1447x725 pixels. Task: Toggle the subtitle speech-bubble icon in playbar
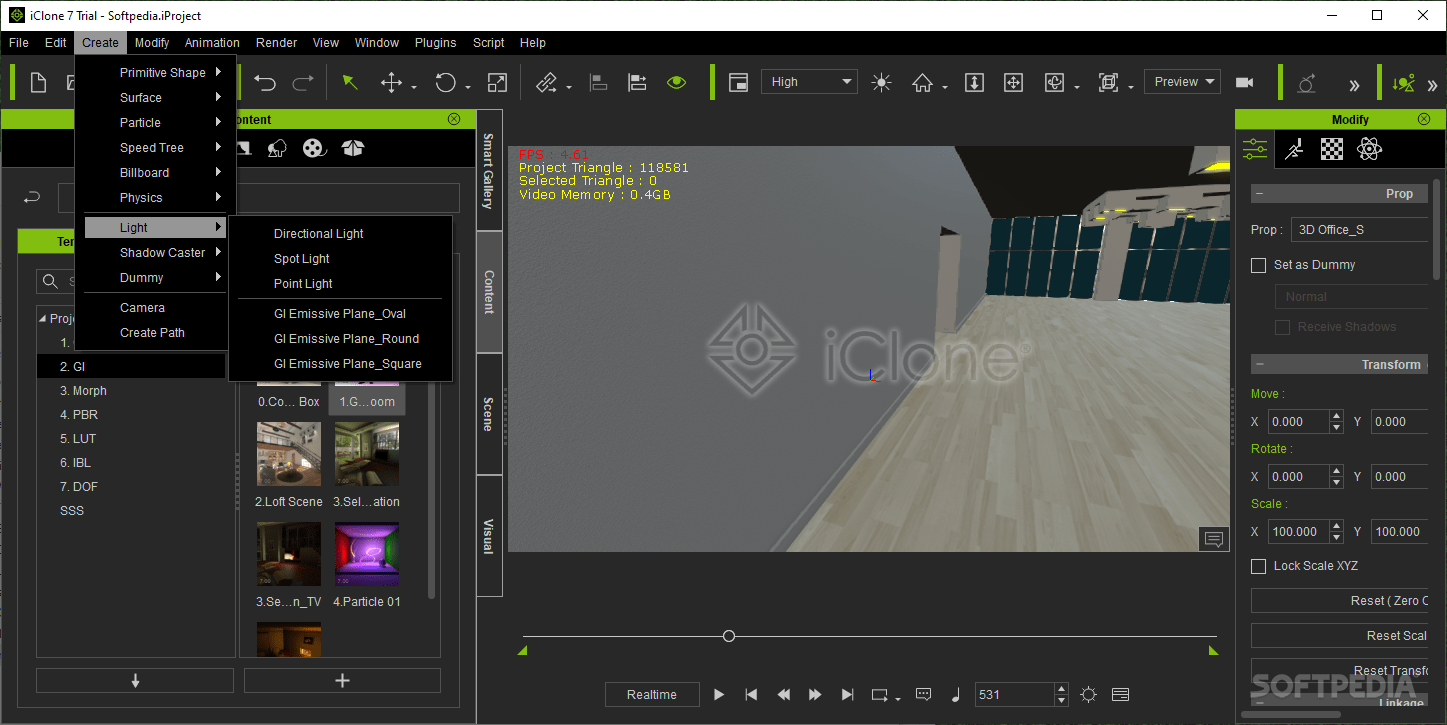(x=923, y=695)
